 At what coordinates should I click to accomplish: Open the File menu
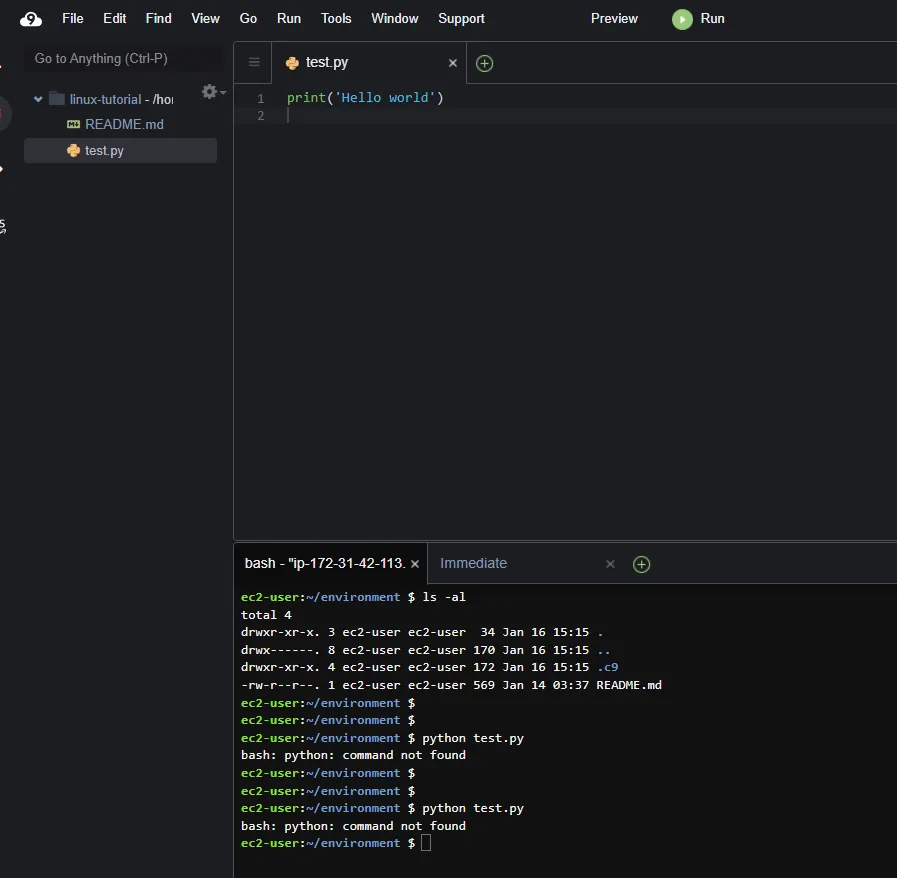coord(73,18)
